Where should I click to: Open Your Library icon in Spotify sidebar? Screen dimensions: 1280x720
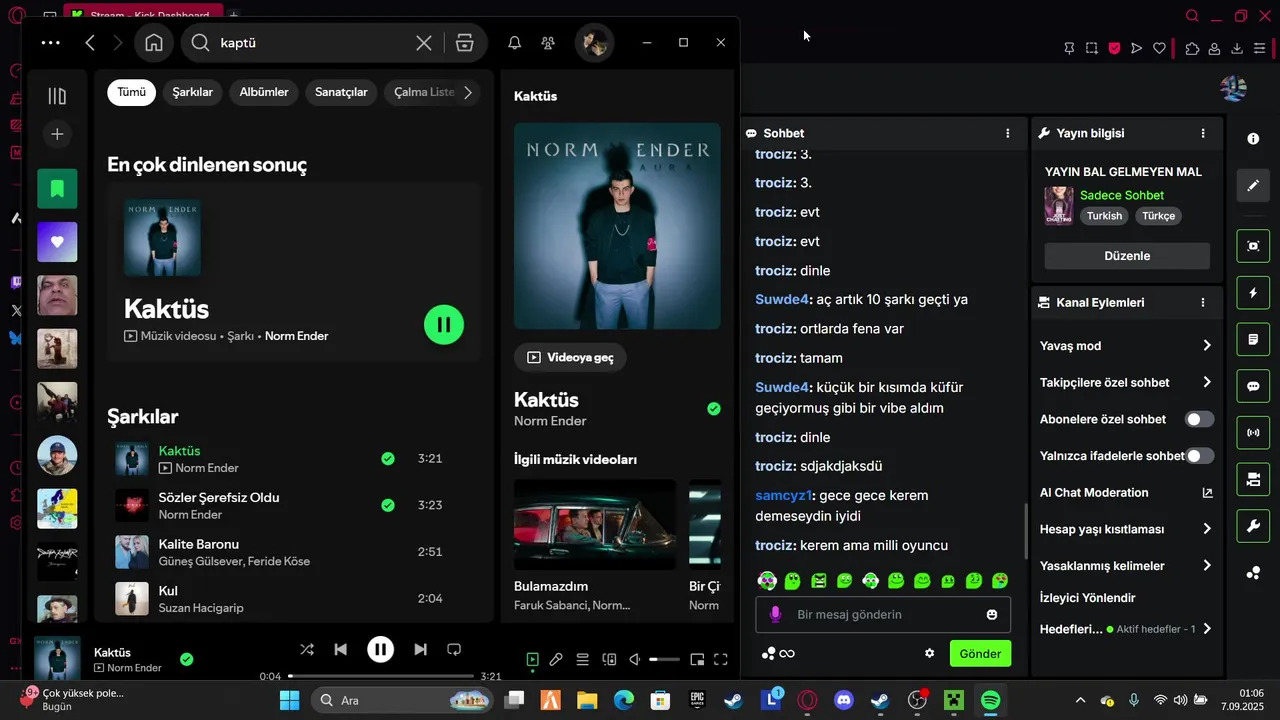(57, 96)
